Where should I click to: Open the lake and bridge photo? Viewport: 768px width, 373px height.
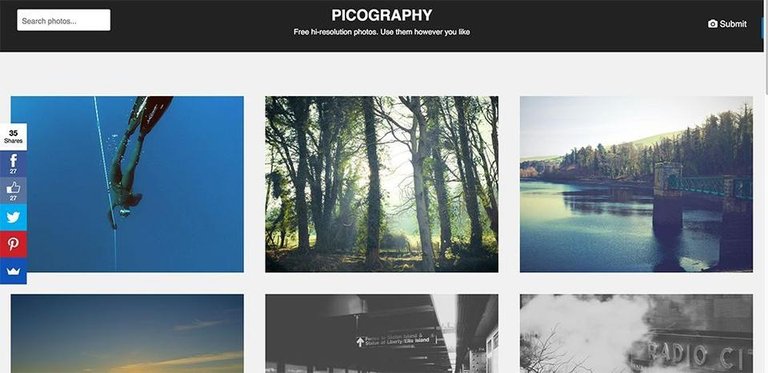pyautogui.click(x=636, y=184)
